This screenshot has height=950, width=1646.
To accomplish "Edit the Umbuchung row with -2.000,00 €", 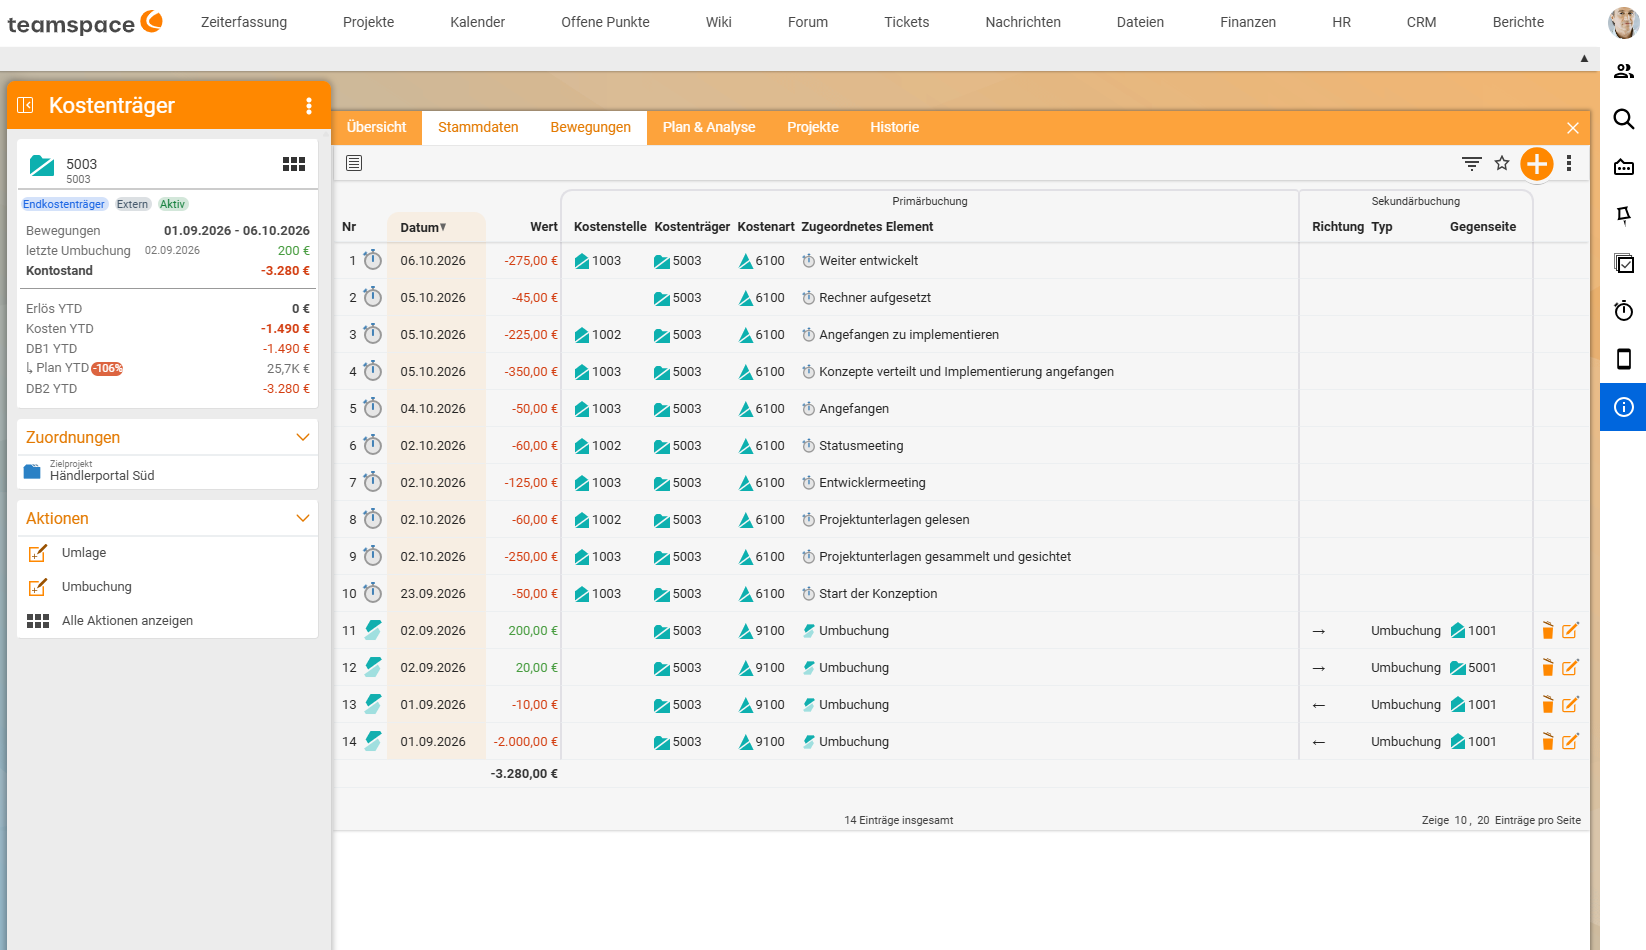I will click(x=1571, y=741).
